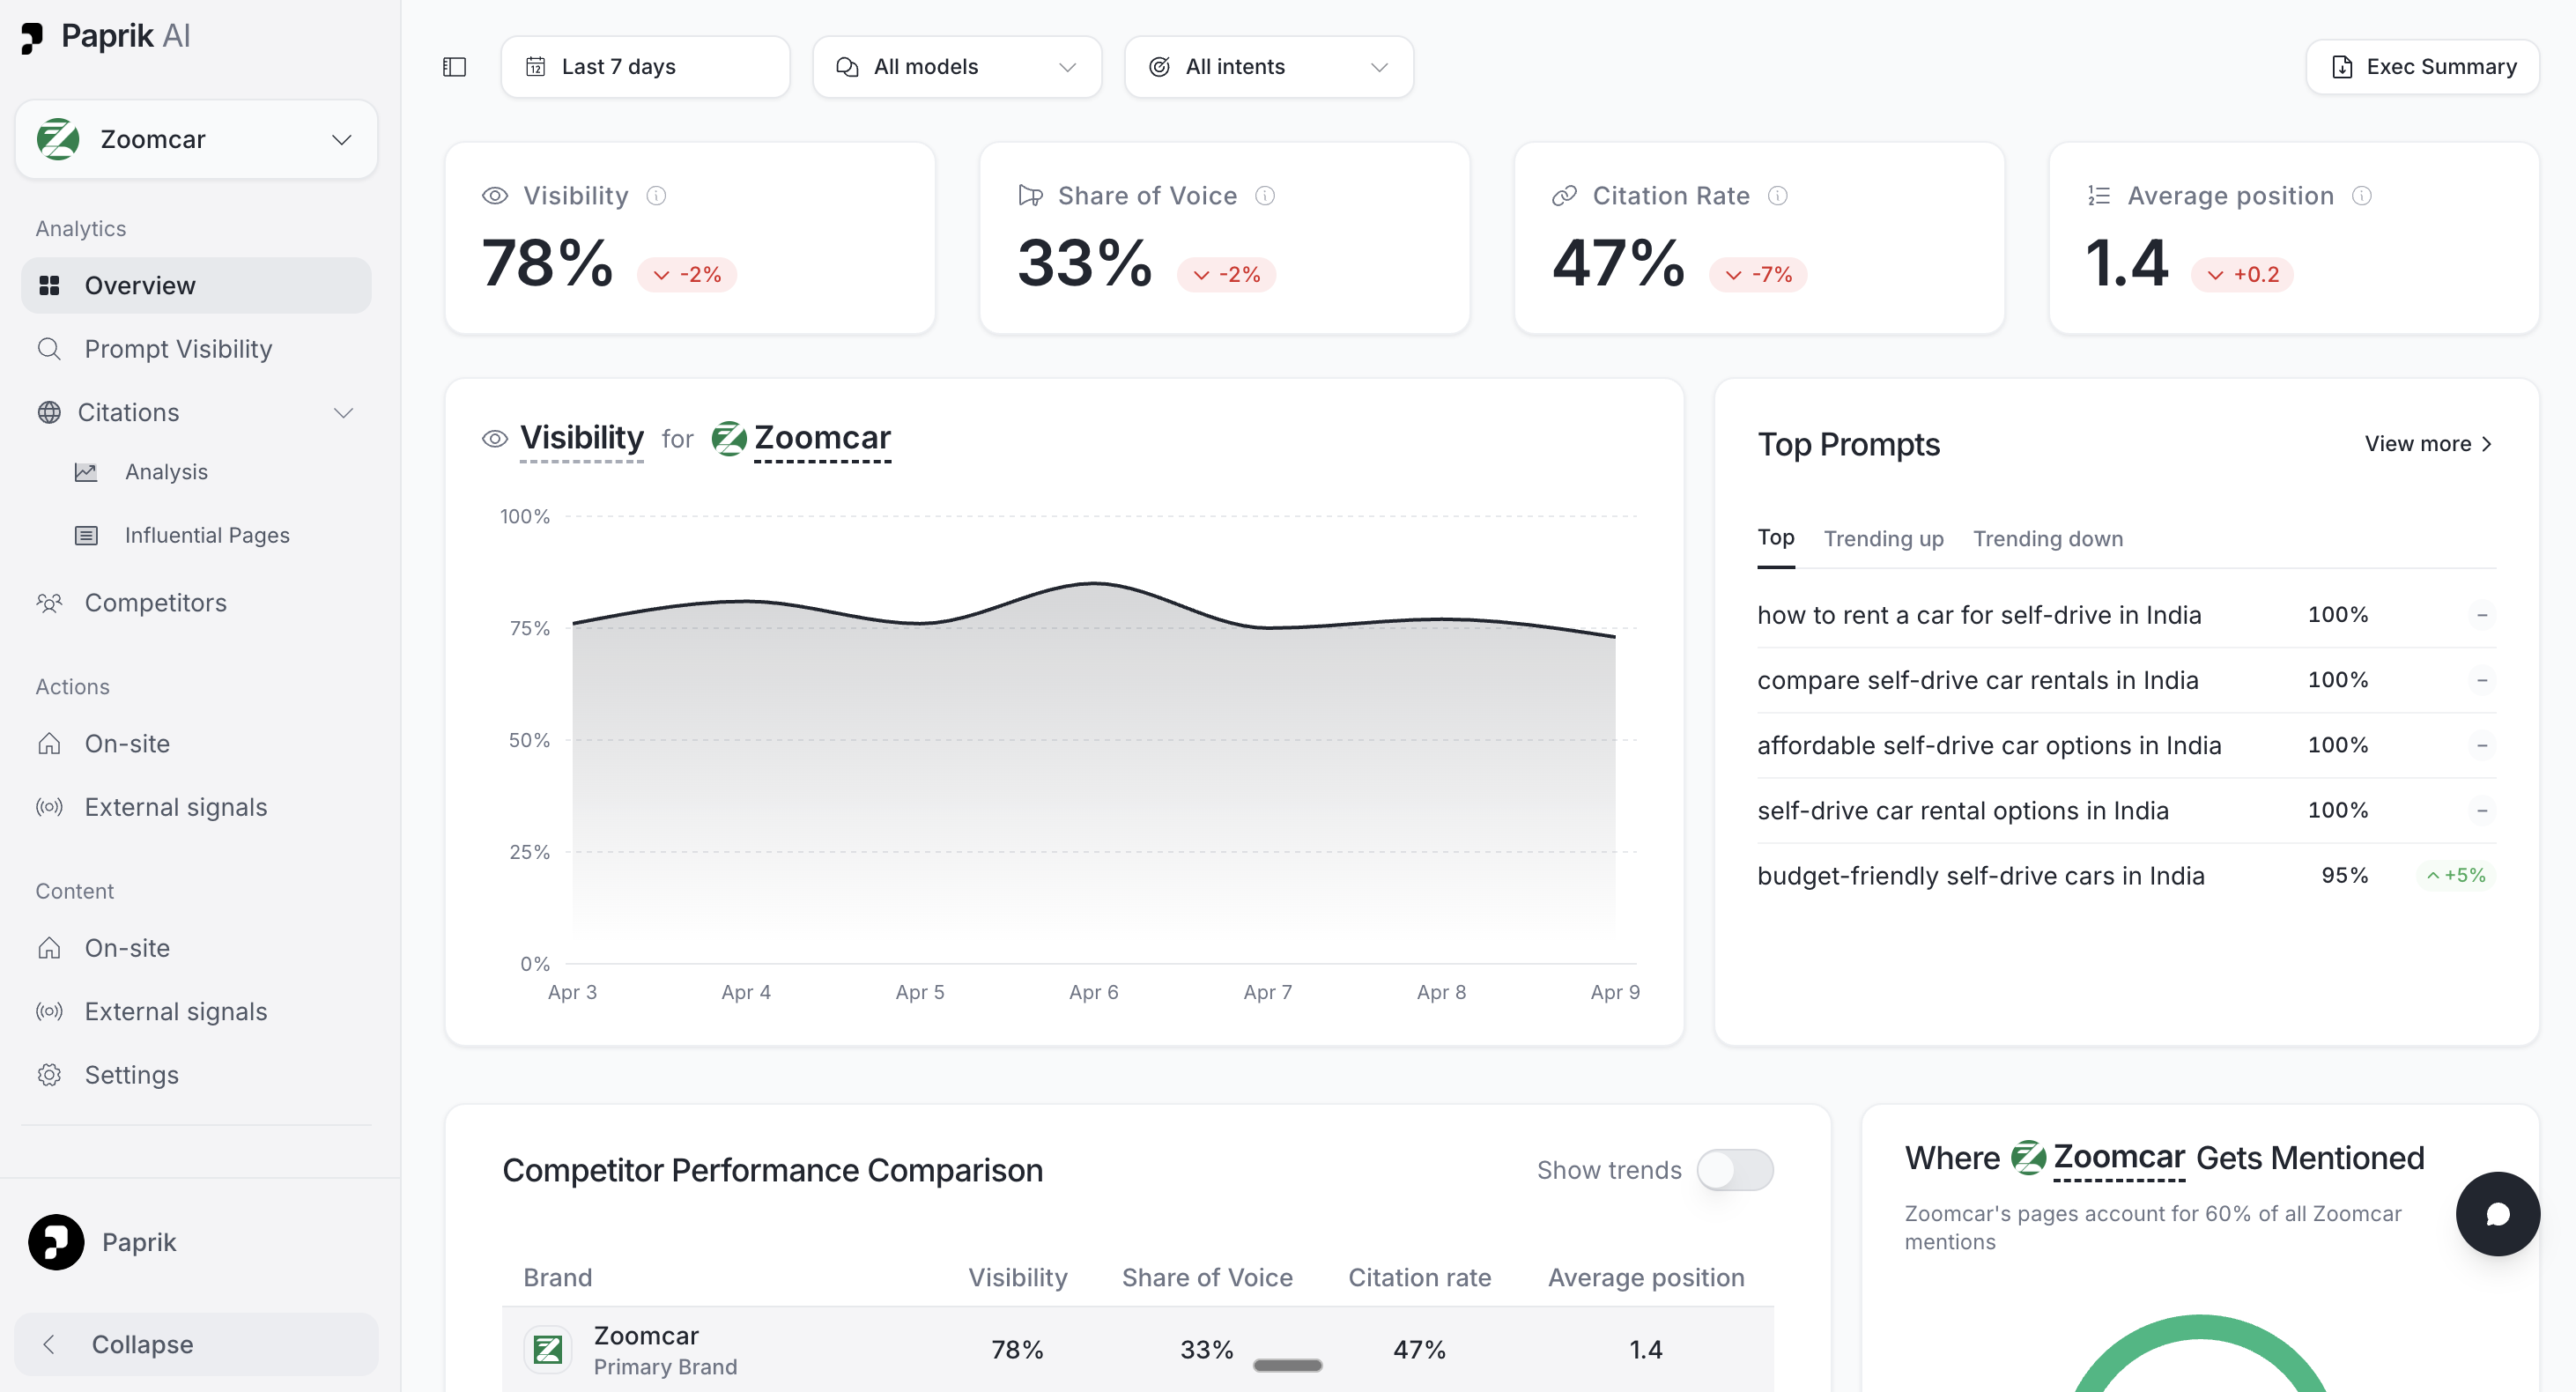Switch to Trending down tab
Image resolution: width=2576 pixels, height=1392 pixels.
2047,539
